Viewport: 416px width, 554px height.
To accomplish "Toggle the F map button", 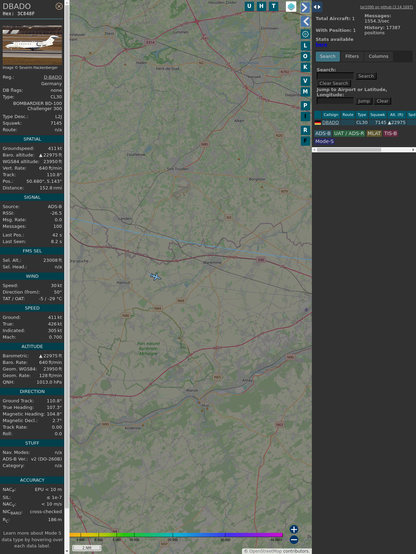I will tap(305, 141).
